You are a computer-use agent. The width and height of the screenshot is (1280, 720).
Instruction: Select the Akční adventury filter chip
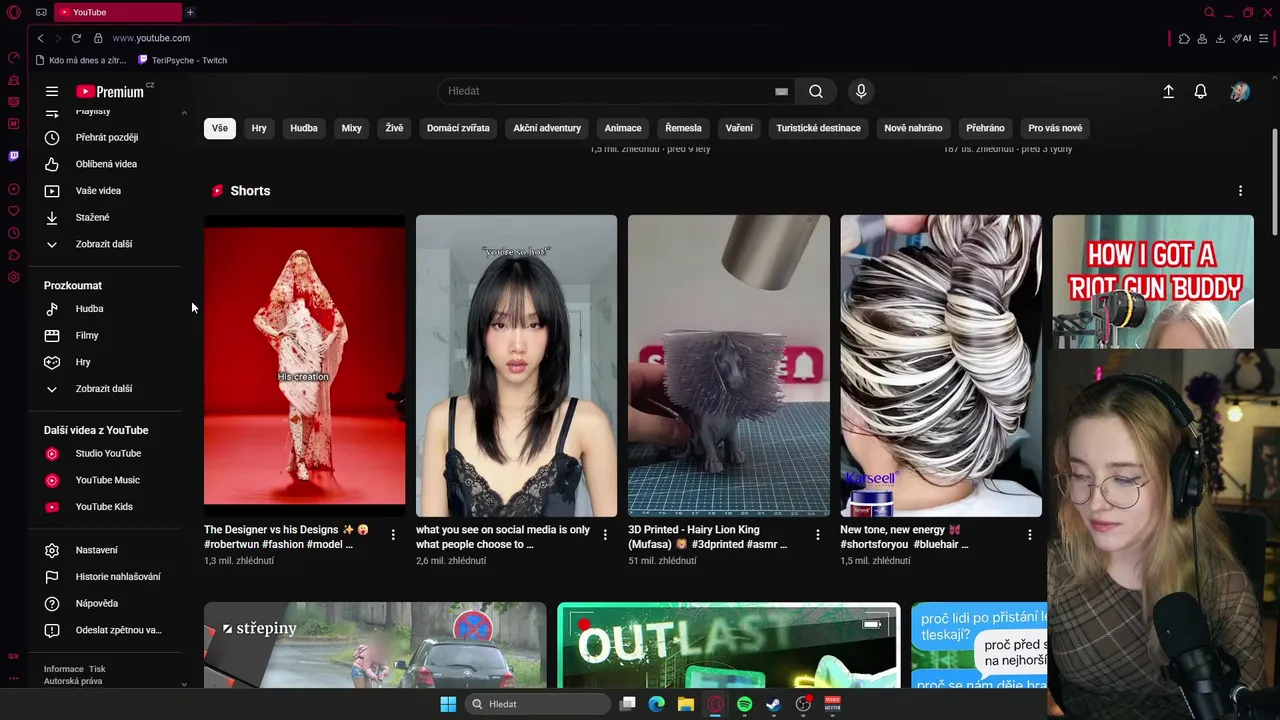pyautogui.click(x=547, y=128)
